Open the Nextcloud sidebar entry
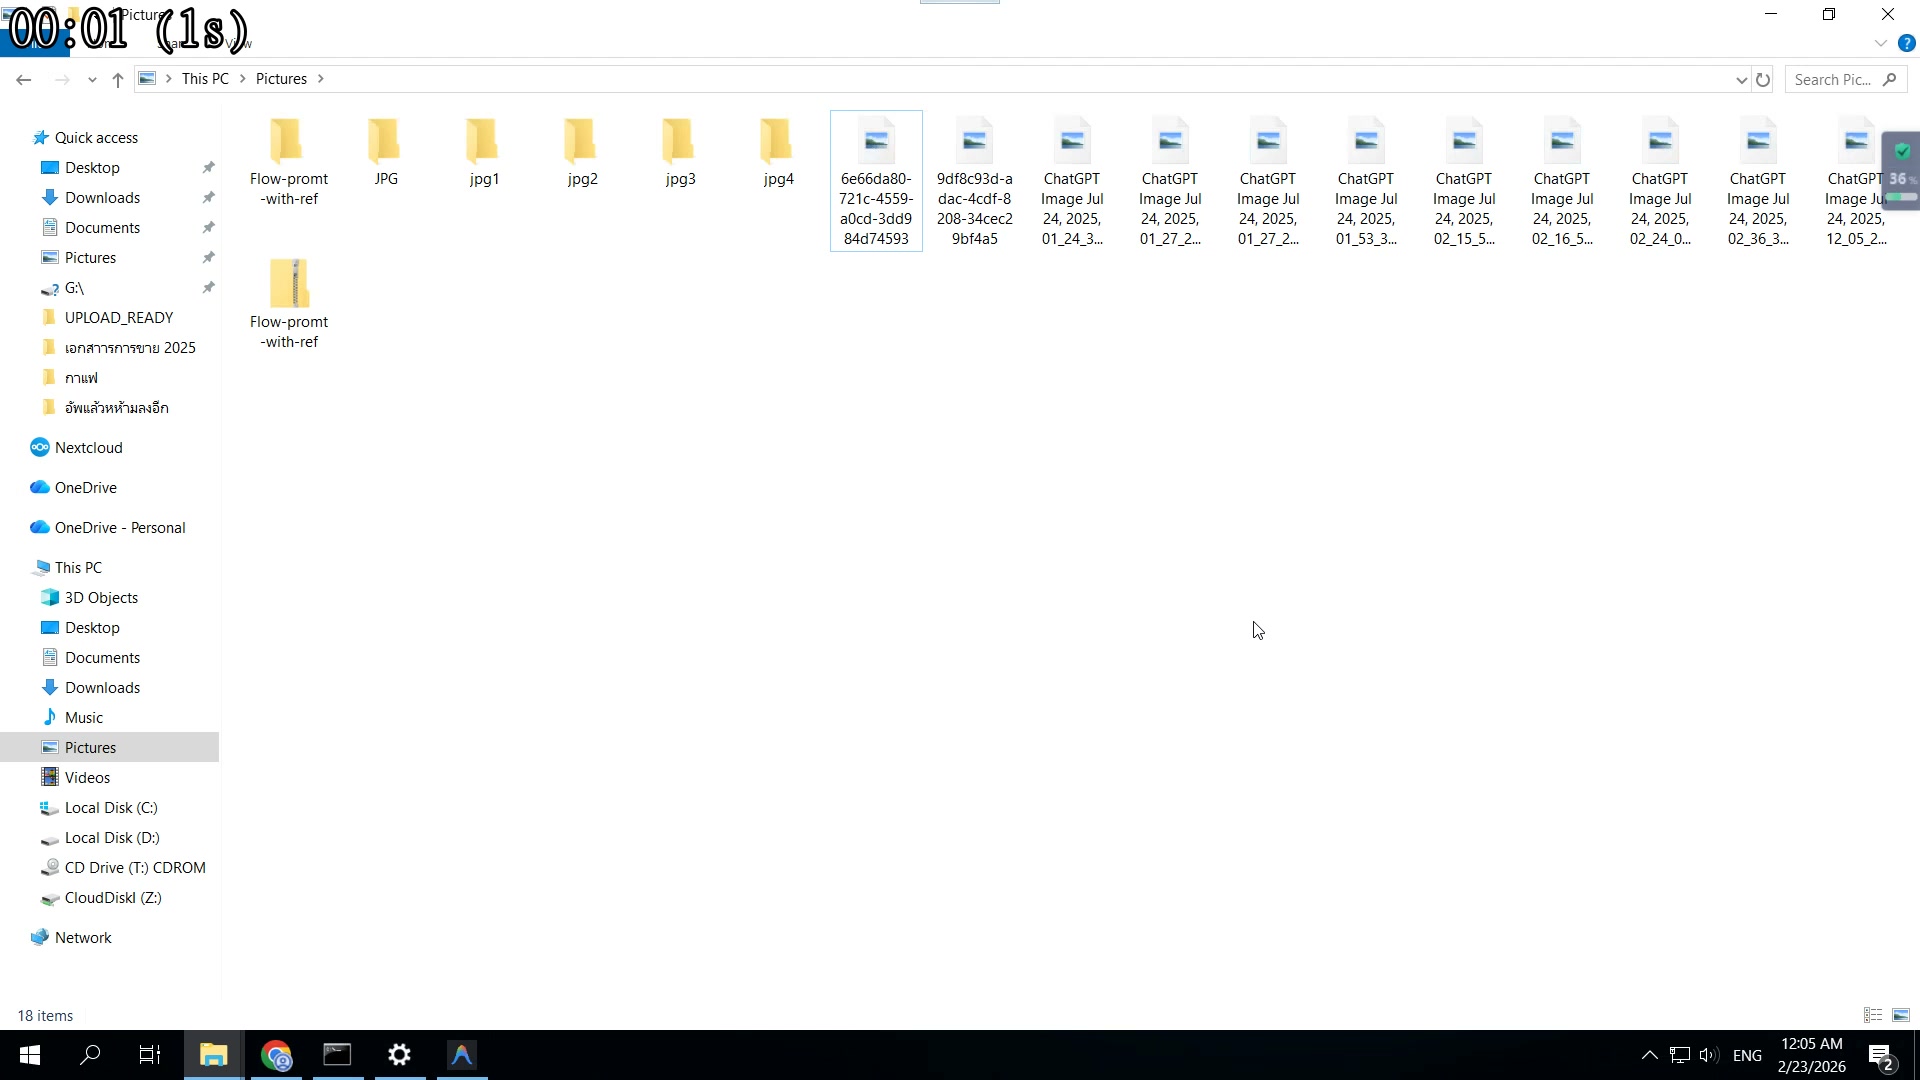Image resolution: width=1920 pixels, height=1080 pixels. [x=88, y=448]
